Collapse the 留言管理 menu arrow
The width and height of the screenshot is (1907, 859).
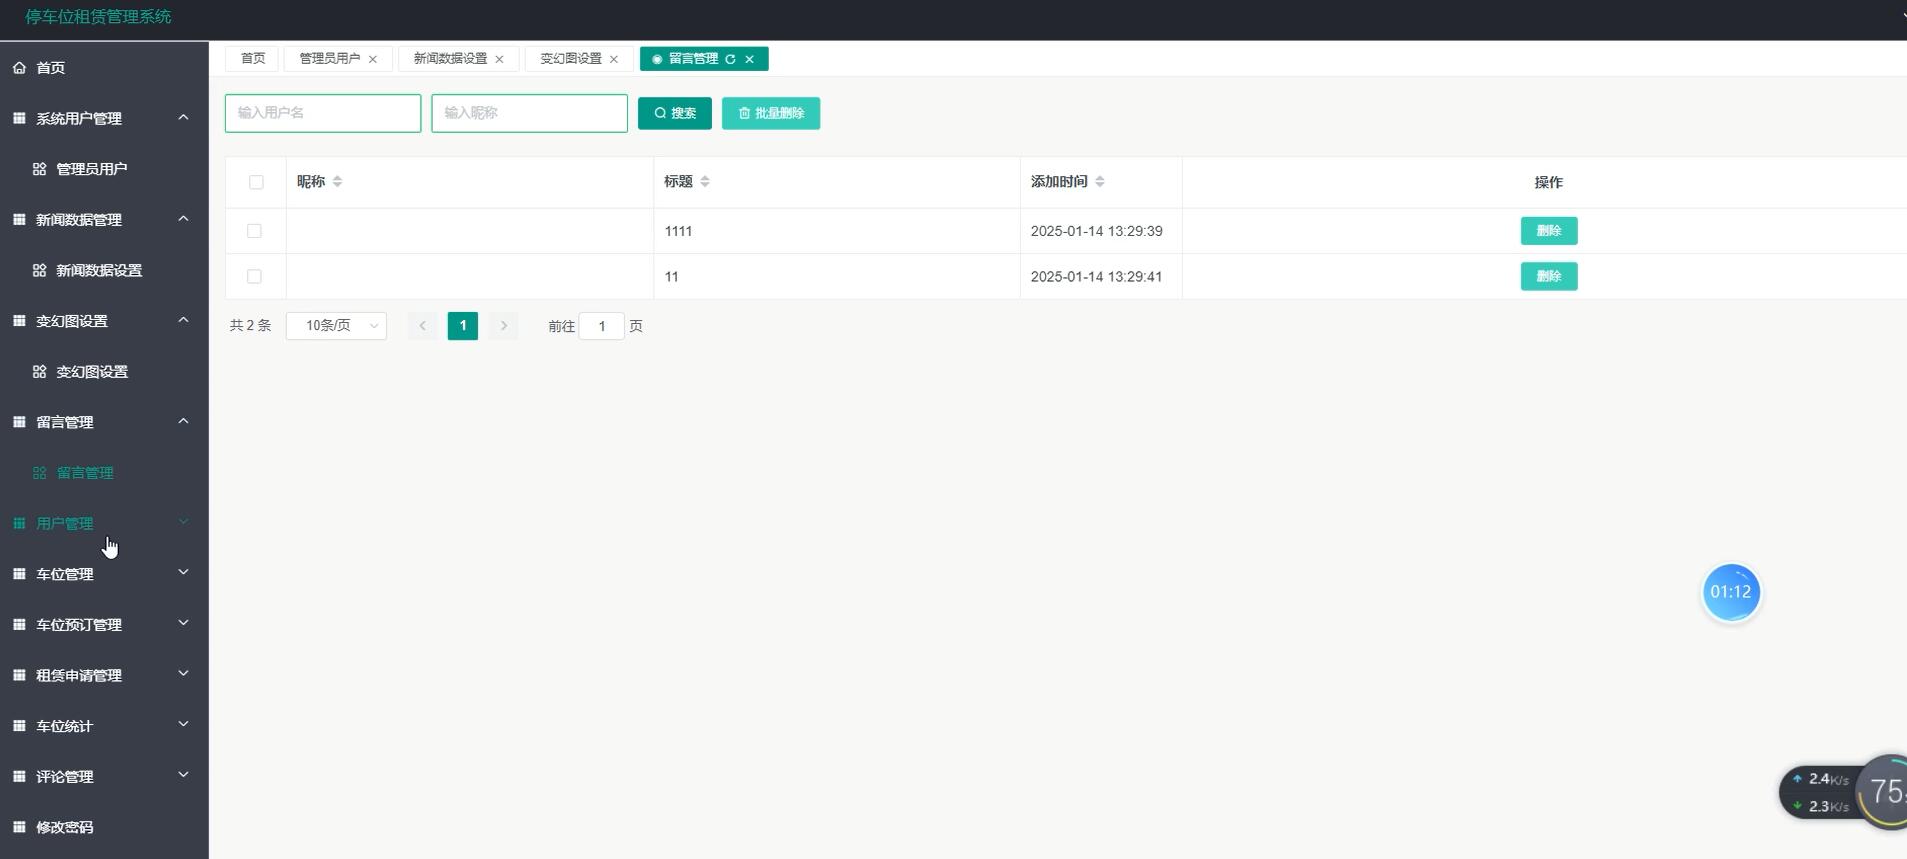(x=183, y=421)
